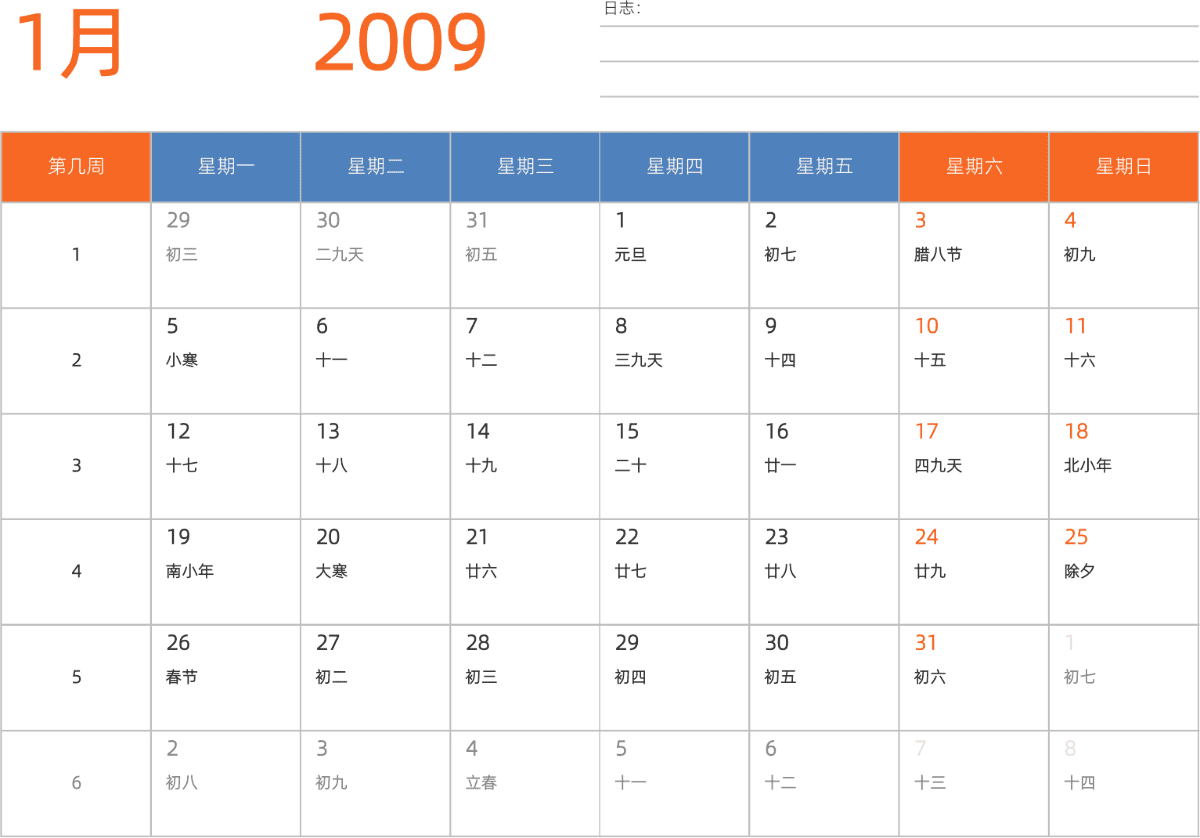Image resolution: width=1200 pixels, height=838 pixels.
Task: Select the 星期四 column header
Action: (x=675, y=167)
